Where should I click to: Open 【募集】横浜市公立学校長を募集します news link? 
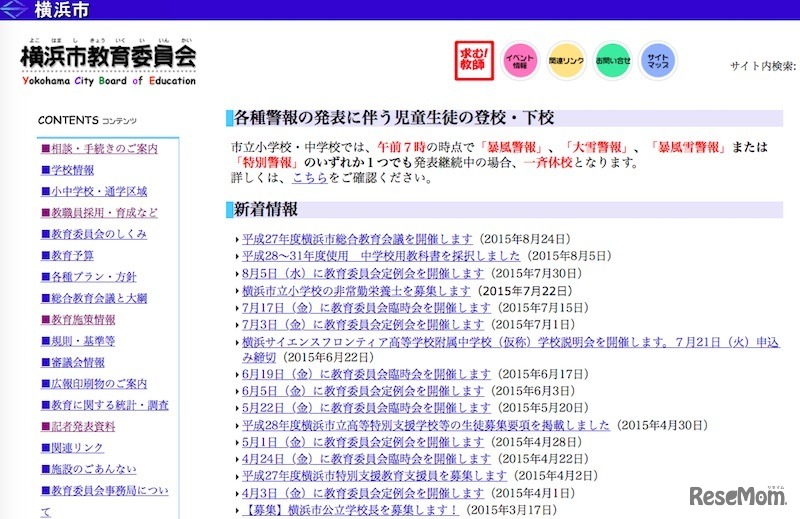[351, 510]
